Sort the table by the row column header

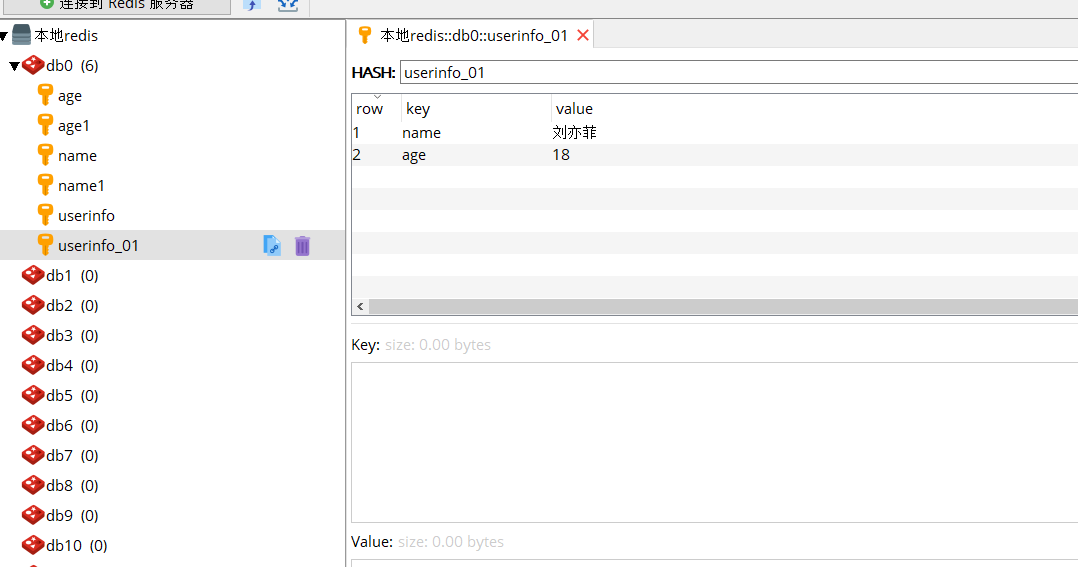[370, 108]
